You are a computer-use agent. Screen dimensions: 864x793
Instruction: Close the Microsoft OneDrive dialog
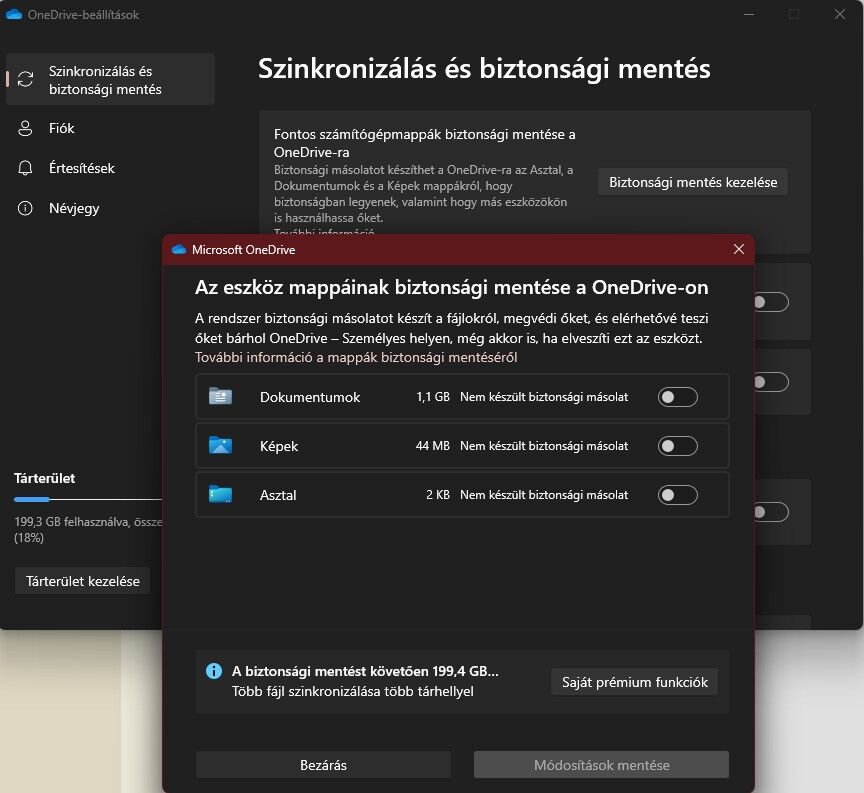pos(739,249)
